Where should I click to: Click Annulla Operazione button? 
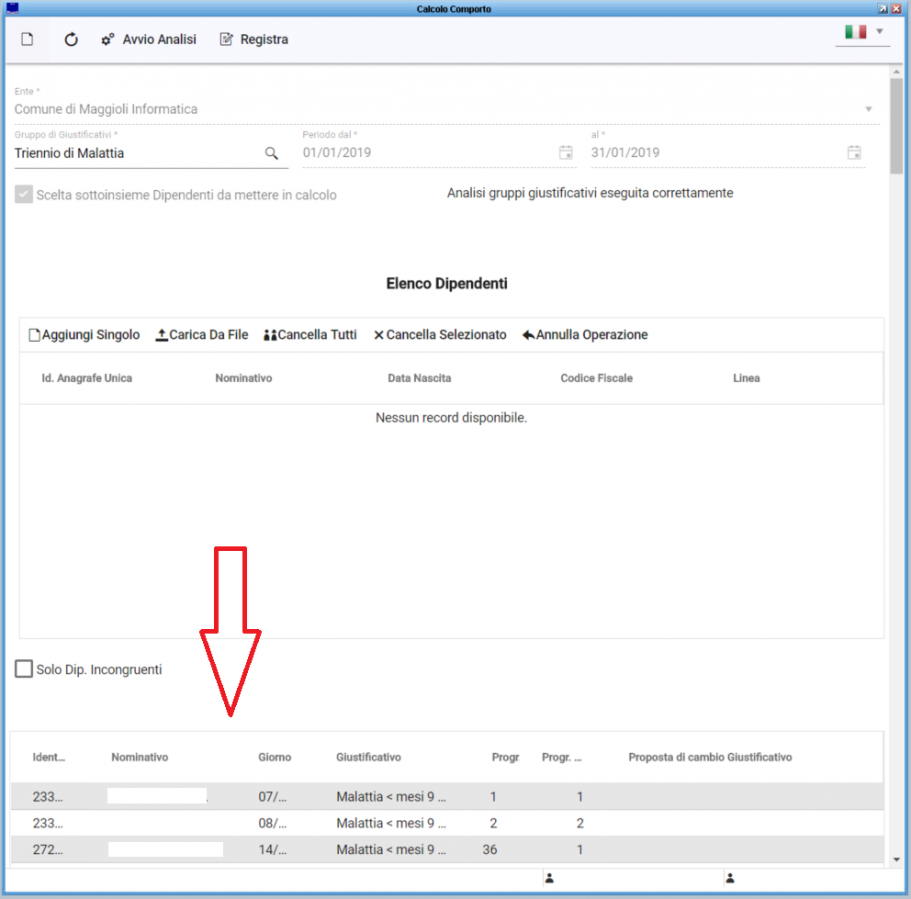(585, 335)
